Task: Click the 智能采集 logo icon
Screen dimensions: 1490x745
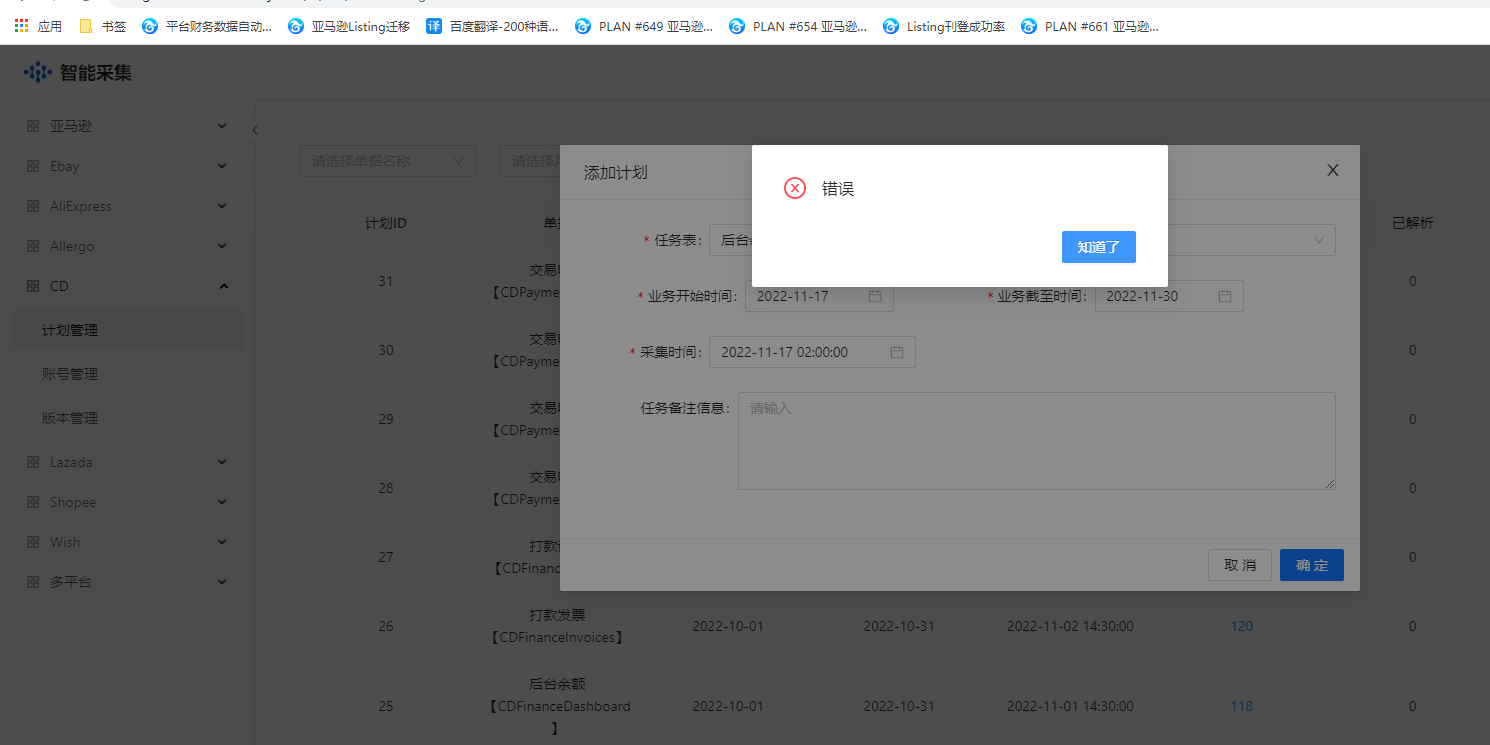Action: [x=38, y=72]
